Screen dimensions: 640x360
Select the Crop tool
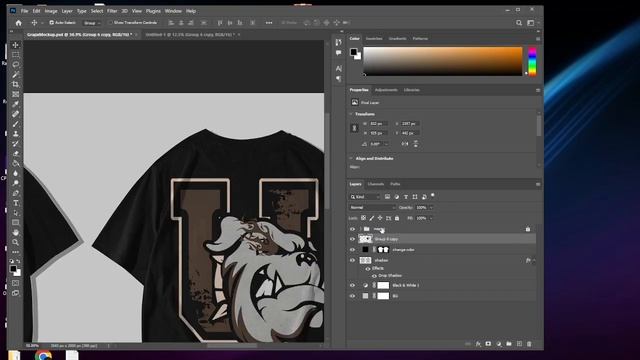(x=16, y=84)
